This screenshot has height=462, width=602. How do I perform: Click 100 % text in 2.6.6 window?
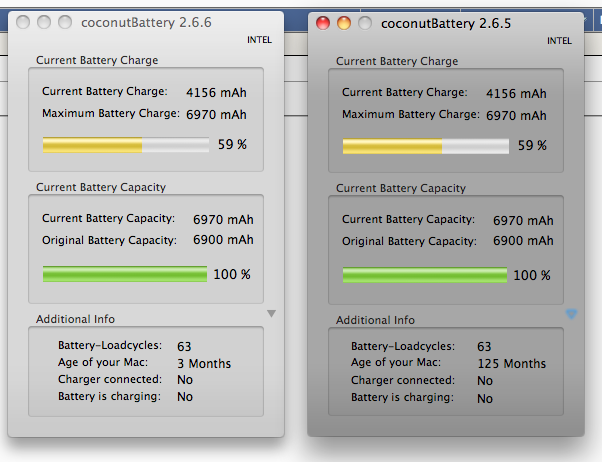tap(232, 274)
